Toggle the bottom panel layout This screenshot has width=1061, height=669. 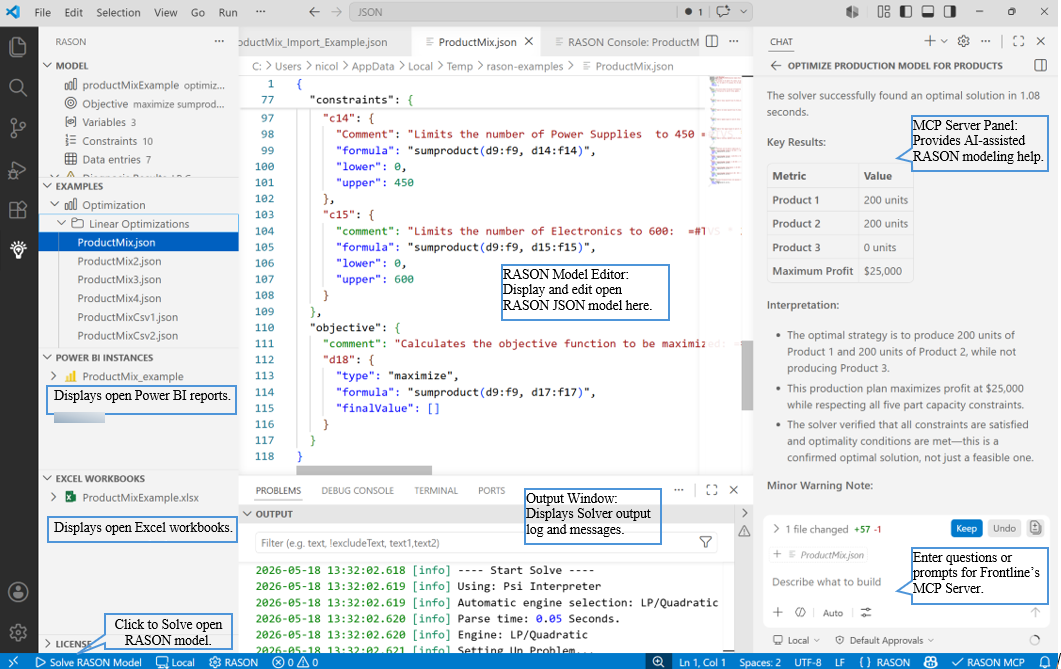(928, 11)
